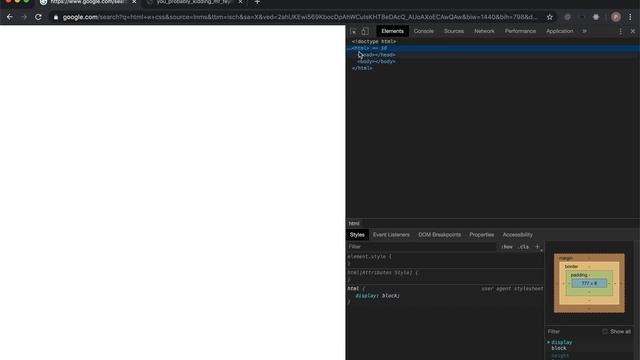Open the Accessibility tab
The image size is (640, 360).
(x=517, y=235)
